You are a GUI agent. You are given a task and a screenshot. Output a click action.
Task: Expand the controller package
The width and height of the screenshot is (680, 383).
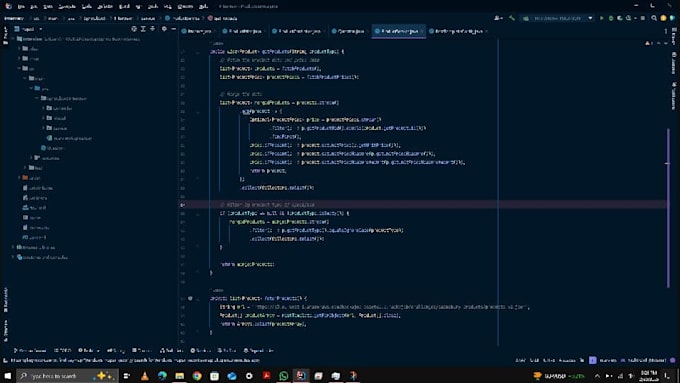[x=44, y=108]
